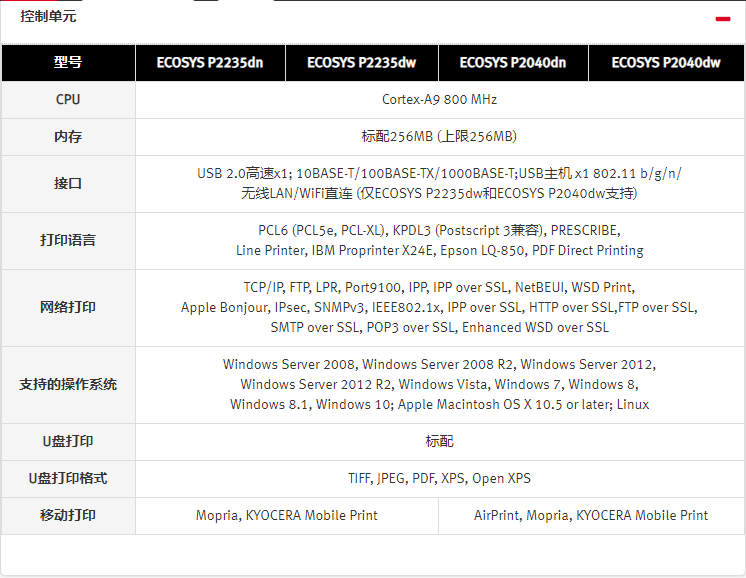Click the 移动打印 row label
Image resolution: width=746 pixels, height=578 pixels.
pyautogui.click(x=68, y=516)
